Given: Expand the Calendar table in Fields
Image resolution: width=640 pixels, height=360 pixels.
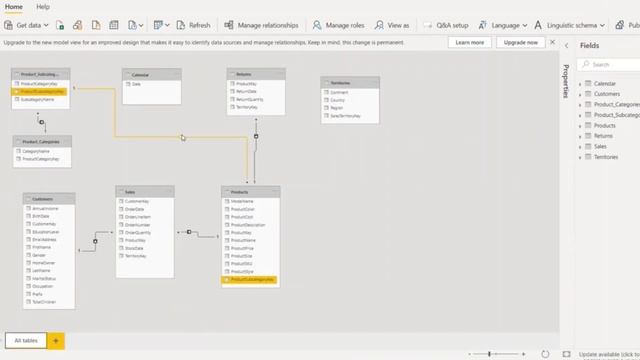Looking at the screenshot, I should point(580,84).
